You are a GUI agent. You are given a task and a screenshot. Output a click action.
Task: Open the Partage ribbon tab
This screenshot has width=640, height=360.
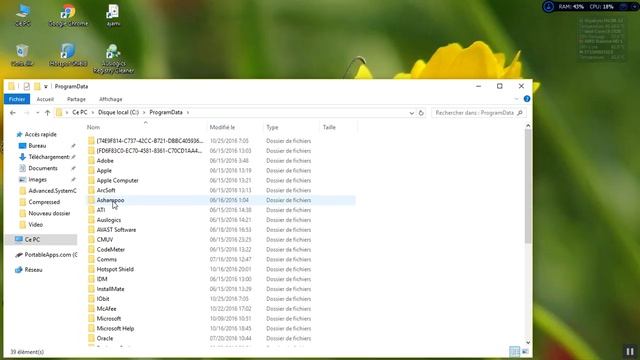[x=76, y=99]
